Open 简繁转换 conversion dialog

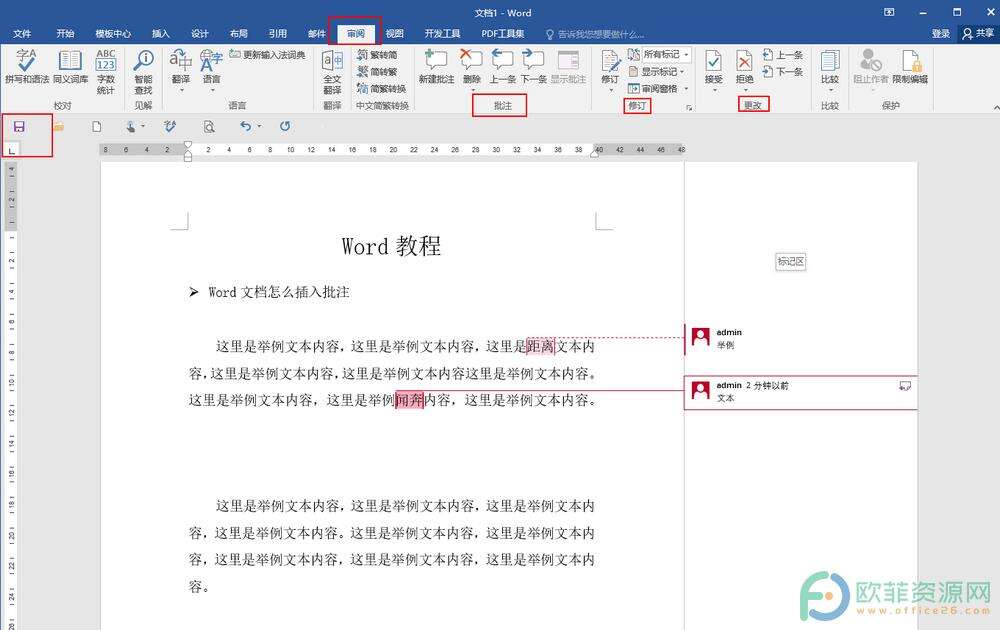381,88
